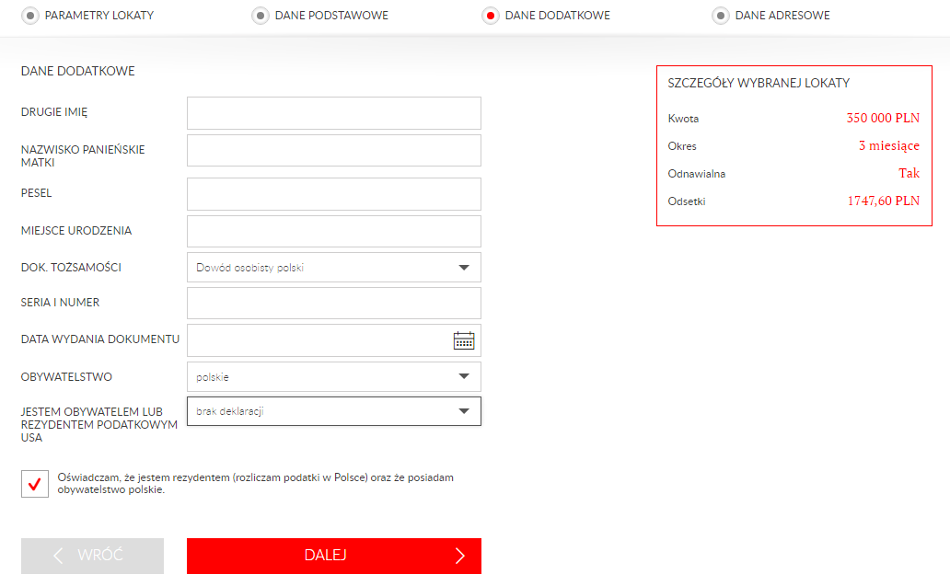Viewport: 950px width, 586px height.
Task: Click the red DANE DODATKOWE step dot
Action: pyautogui.click(x=490, y=15)
